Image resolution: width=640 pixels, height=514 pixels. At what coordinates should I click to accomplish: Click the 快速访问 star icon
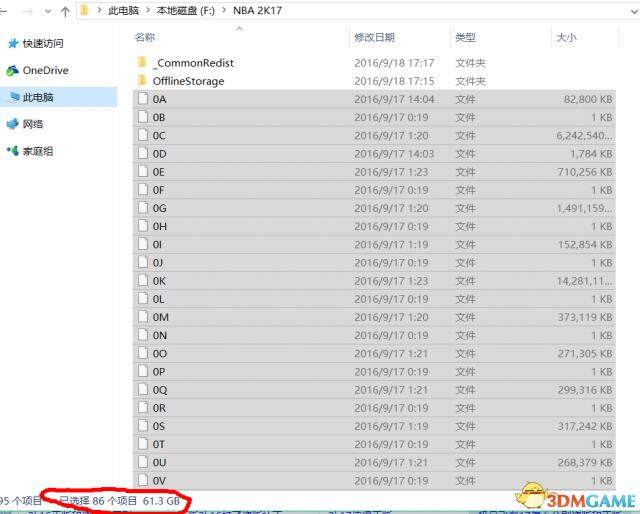click(x=13, y=43)
